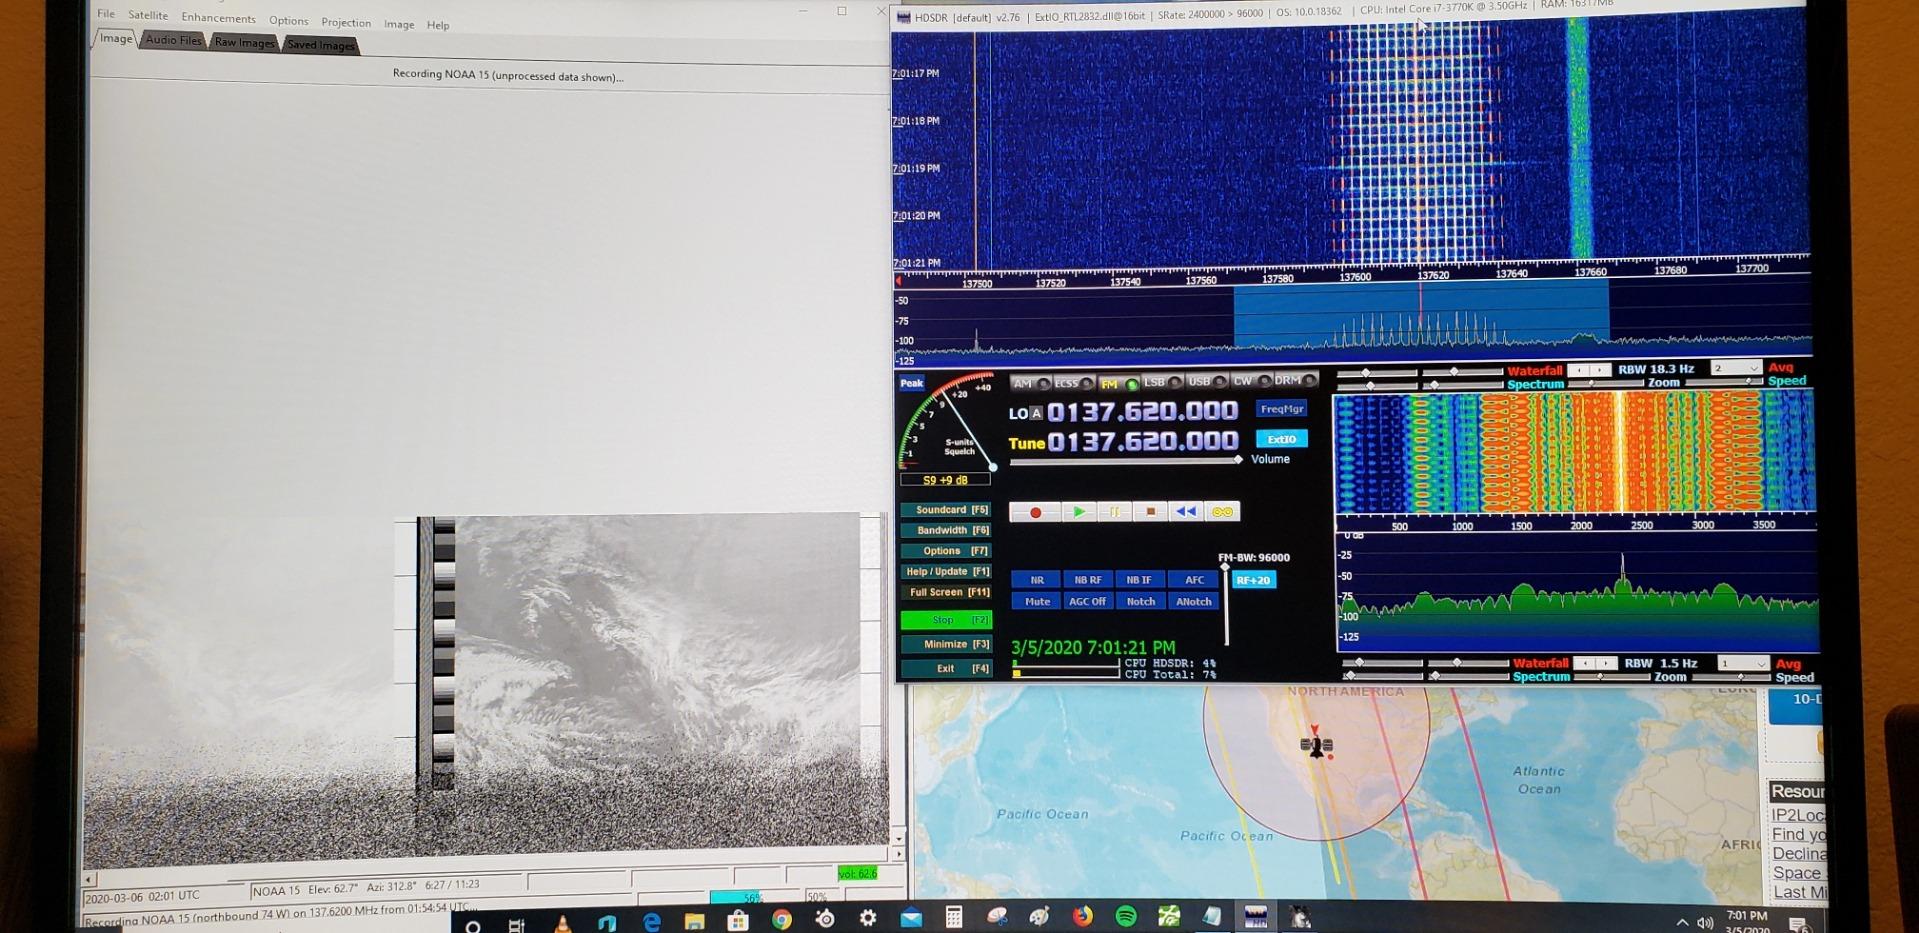
Task: Switch to the Saved Images tab in WXtoImg
Action: [319, 44]
